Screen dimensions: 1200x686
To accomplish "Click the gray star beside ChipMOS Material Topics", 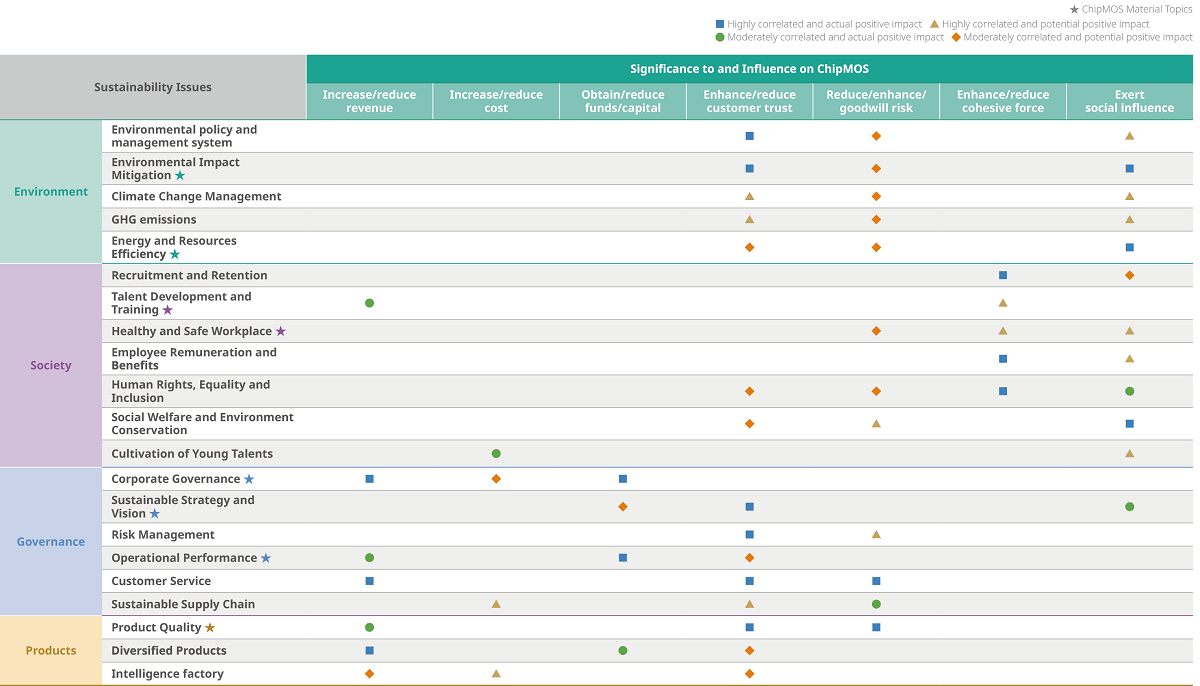I will (x=1074, y=10).
